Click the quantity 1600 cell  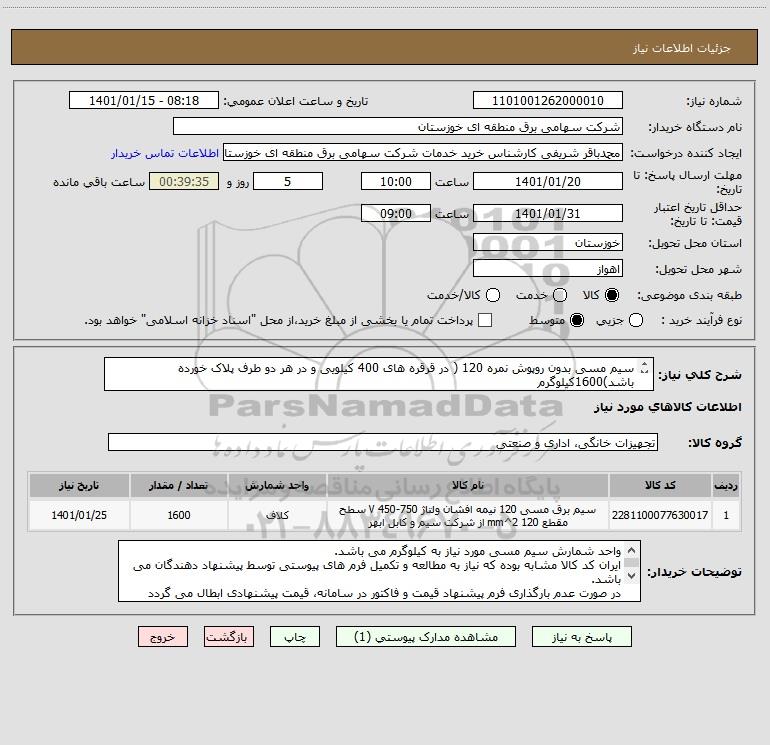179,515
